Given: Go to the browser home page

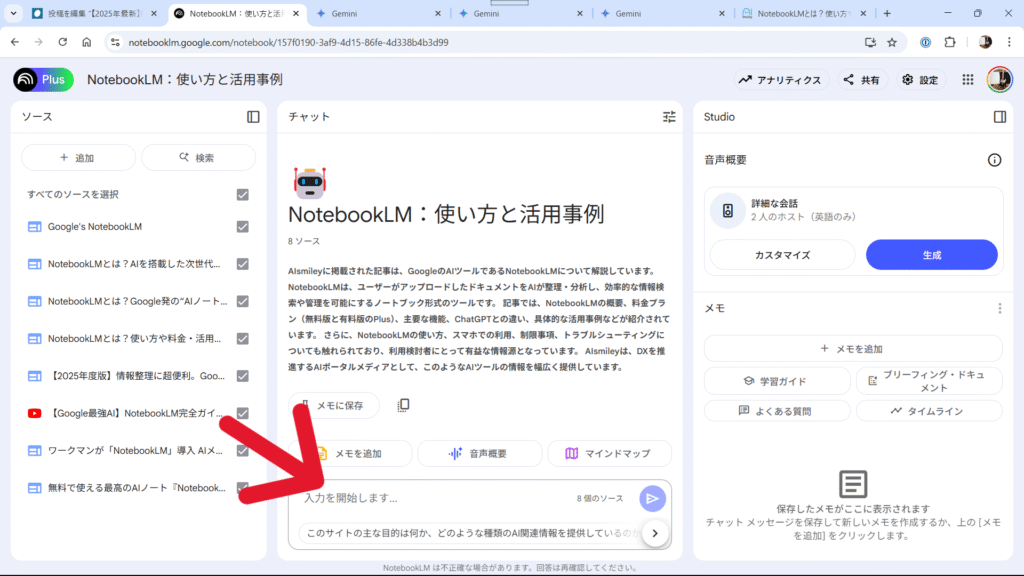Looking at the screenshot, I should coord(87,42).
